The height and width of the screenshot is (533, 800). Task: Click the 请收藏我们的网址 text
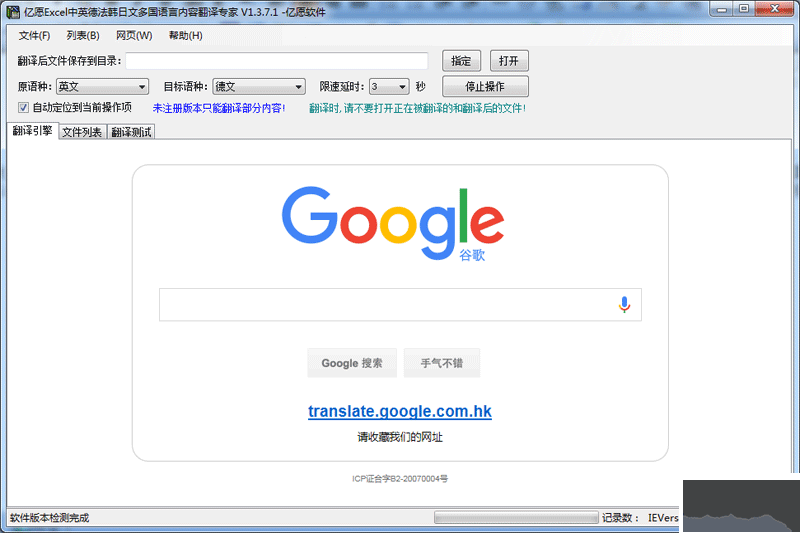tap(400, 437)
